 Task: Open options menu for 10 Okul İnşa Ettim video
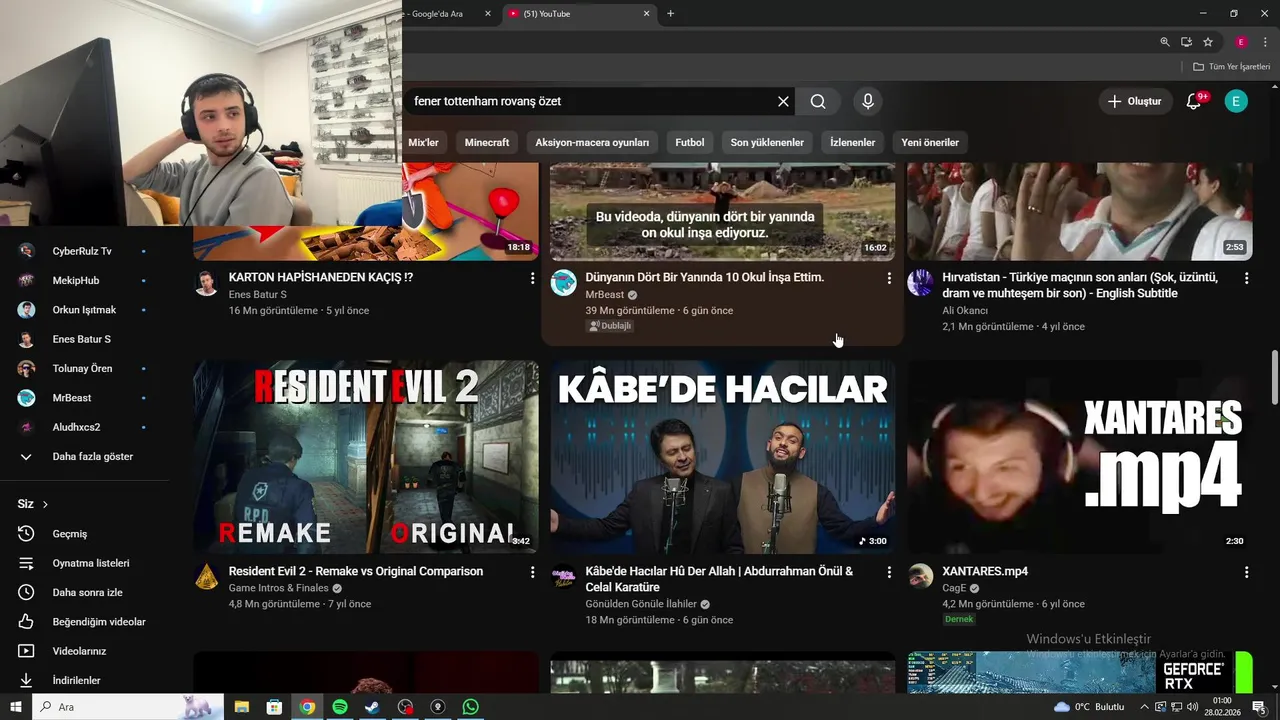coord(889,278)
